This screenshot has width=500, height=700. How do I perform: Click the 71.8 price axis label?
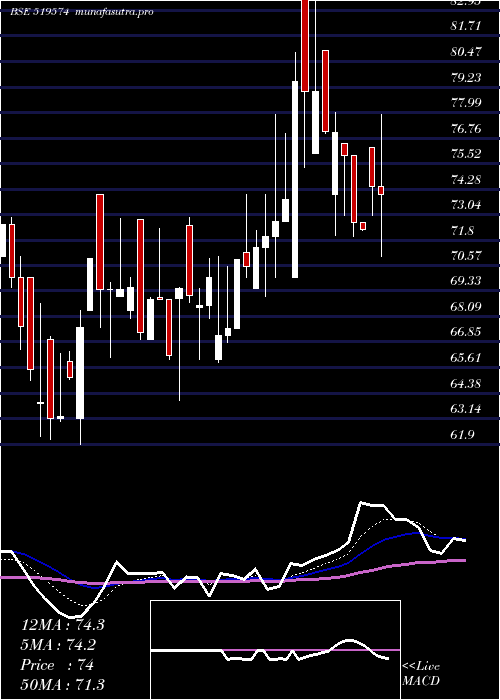click(x=462, y=231)
